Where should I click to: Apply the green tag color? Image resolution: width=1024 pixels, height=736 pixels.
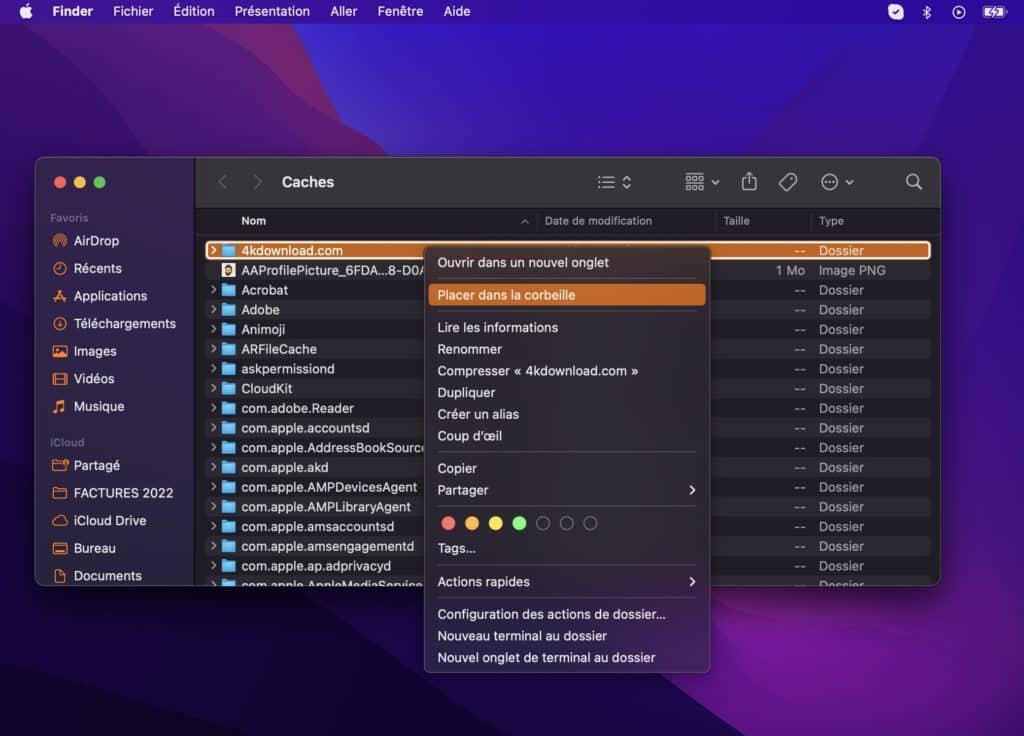(519, 523)
